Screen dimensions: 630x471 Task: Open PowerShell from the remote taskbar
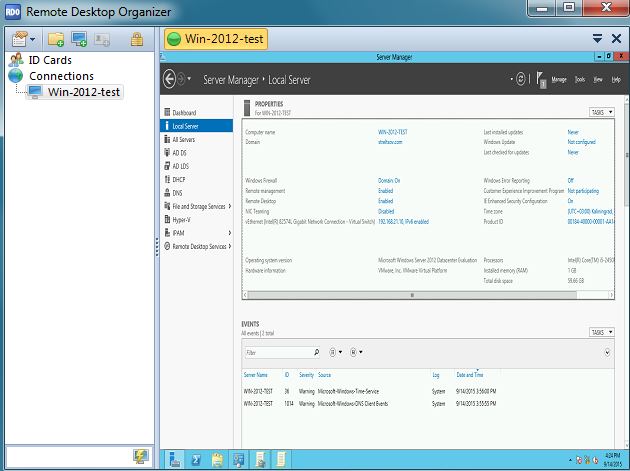click(x=197, y=459)
